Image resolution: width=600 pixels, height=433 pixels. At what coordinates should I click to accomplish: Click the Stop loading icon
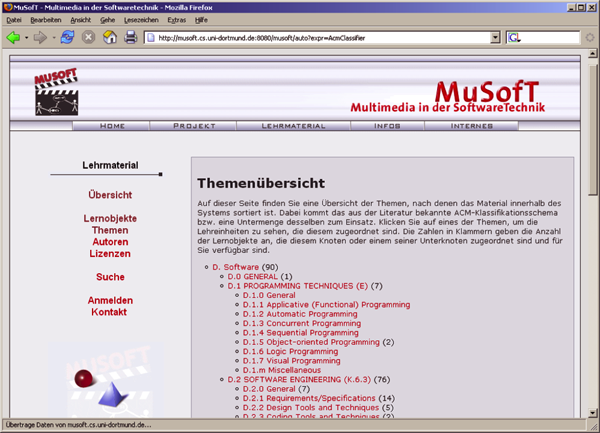point(88,37)
